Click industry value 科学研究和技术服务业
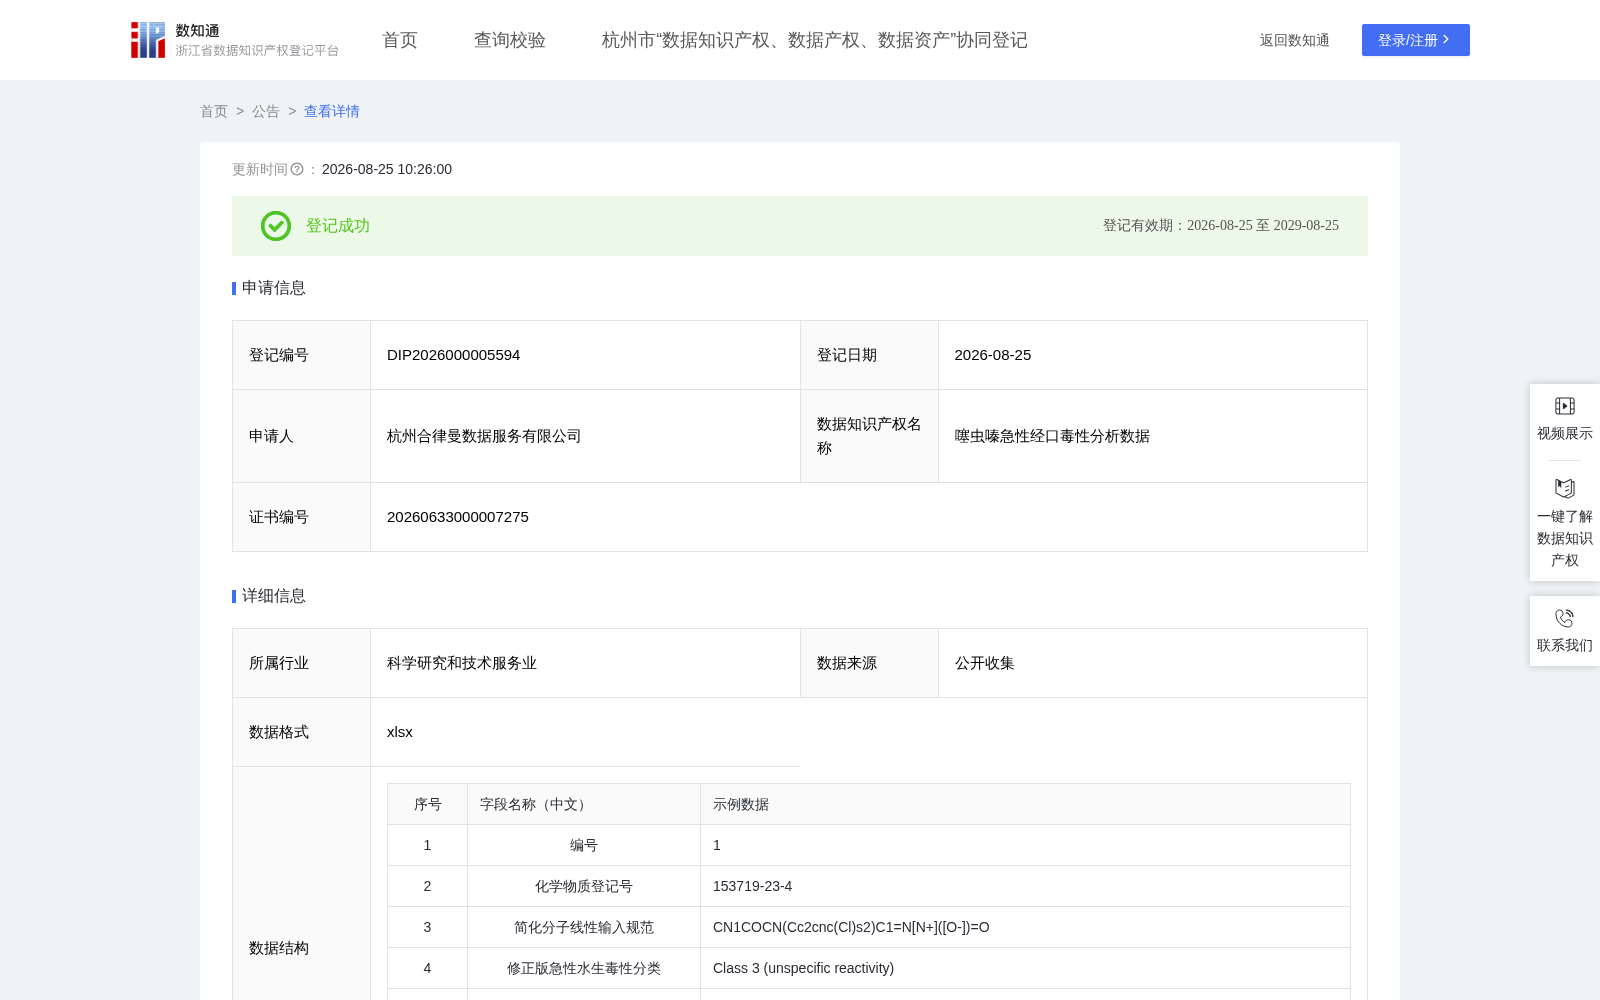The width and height of the screenshot is (1600, 1000). click(462, 663)
